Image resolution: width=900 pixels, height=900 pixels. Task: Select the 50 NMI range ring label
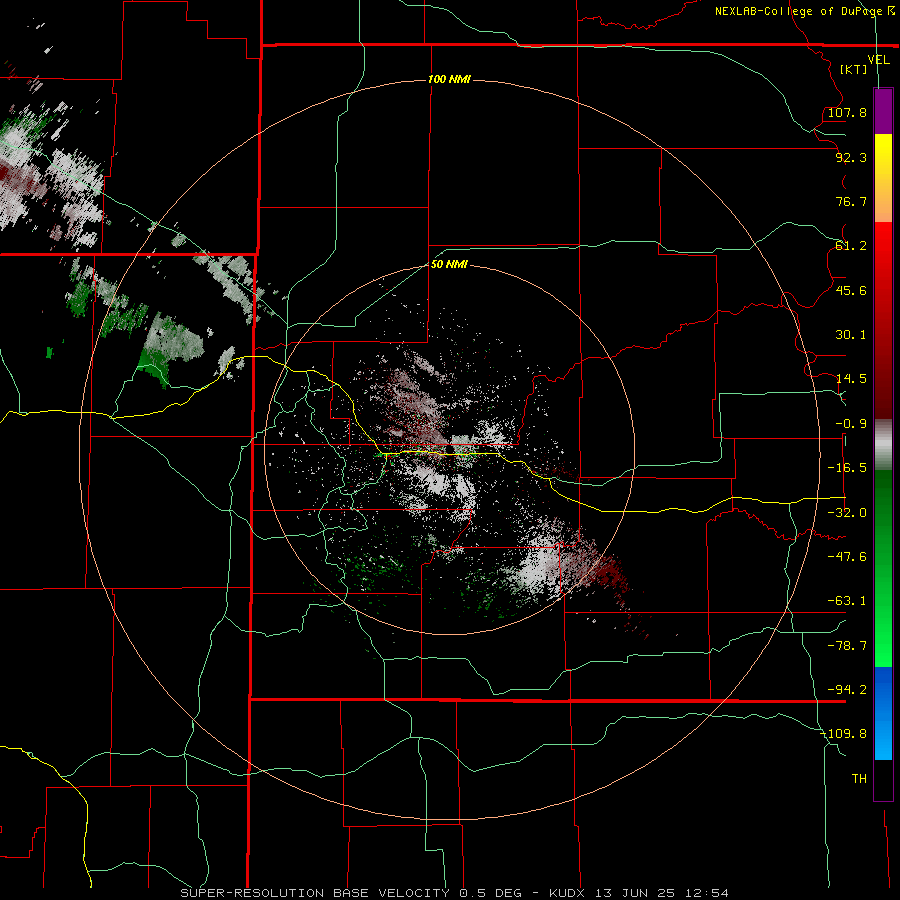(449, 264)
